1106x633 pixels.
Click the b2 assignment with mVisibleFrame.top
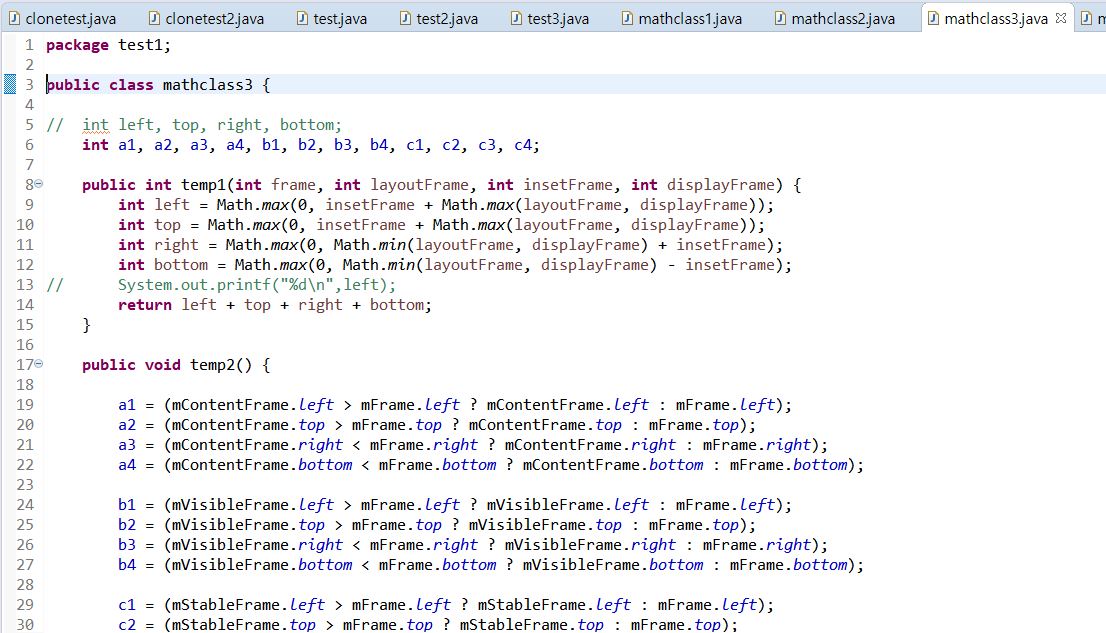point(437,525)
